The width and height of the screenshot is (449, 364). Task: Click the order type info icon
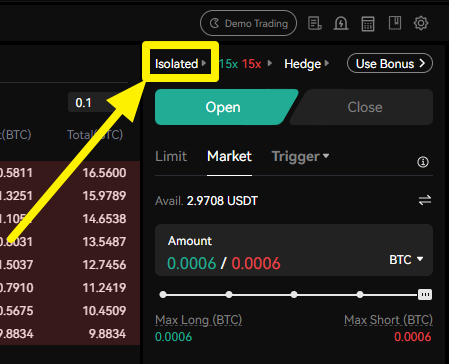coord(423,162)
